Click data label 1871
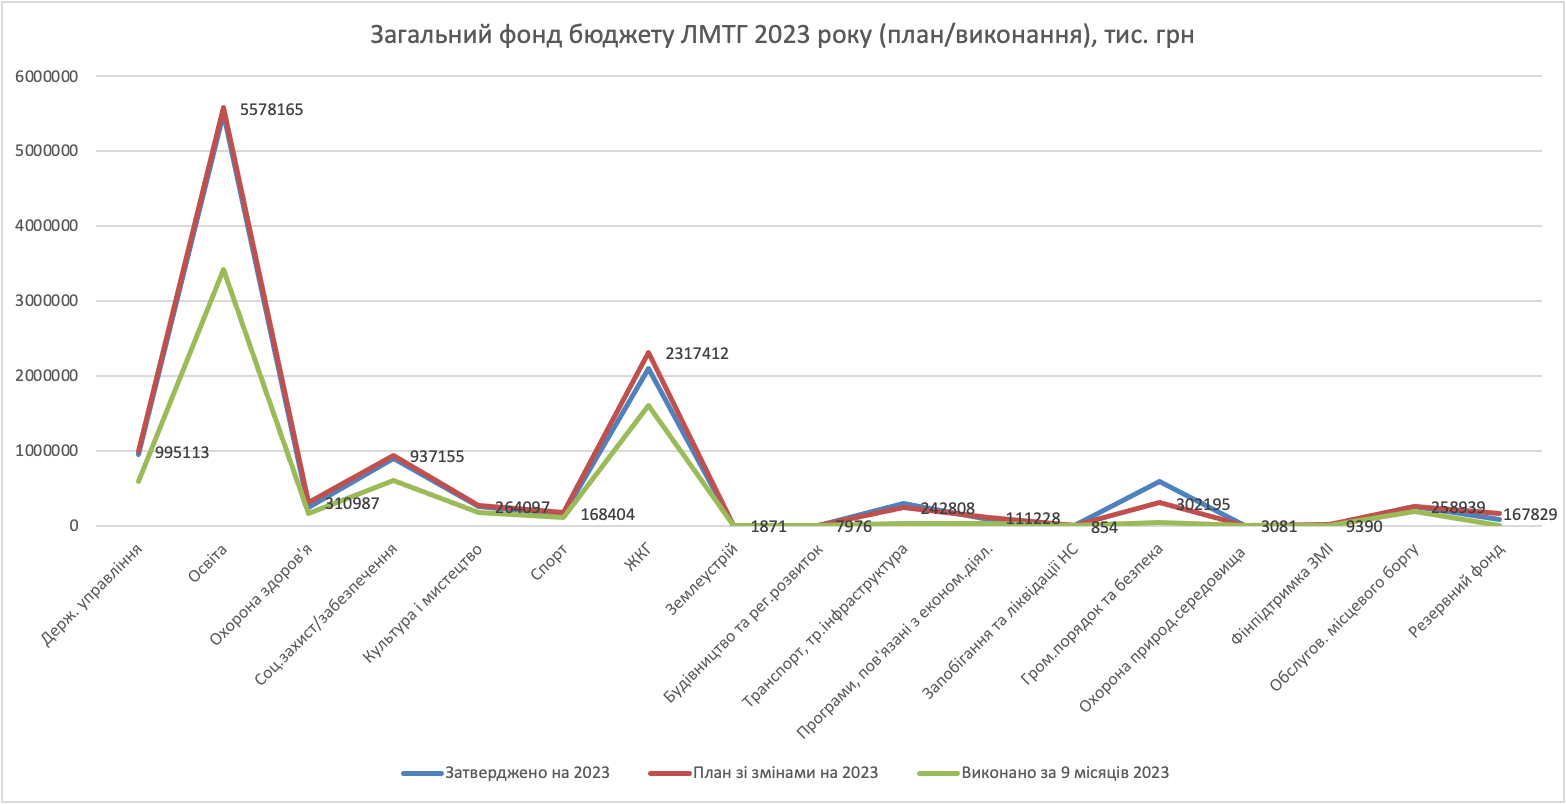The width and height of the screenshot is (1566, 804). pos(769,525)
